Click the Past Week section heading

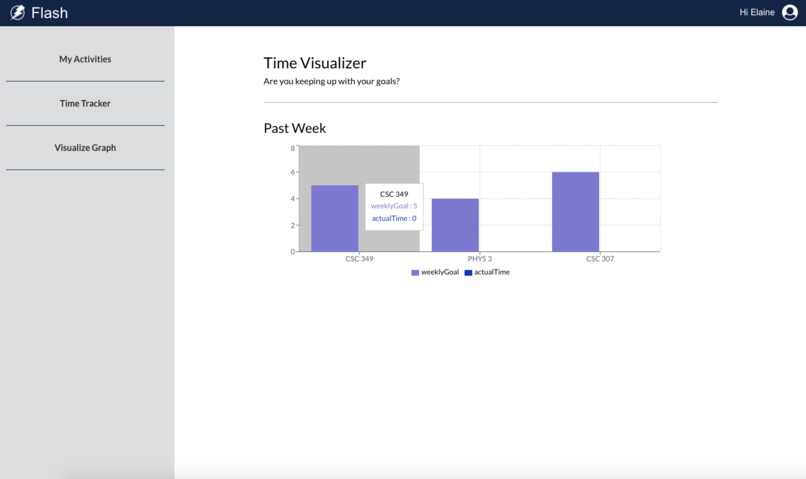pyautogui.click(x=295, y=128)
